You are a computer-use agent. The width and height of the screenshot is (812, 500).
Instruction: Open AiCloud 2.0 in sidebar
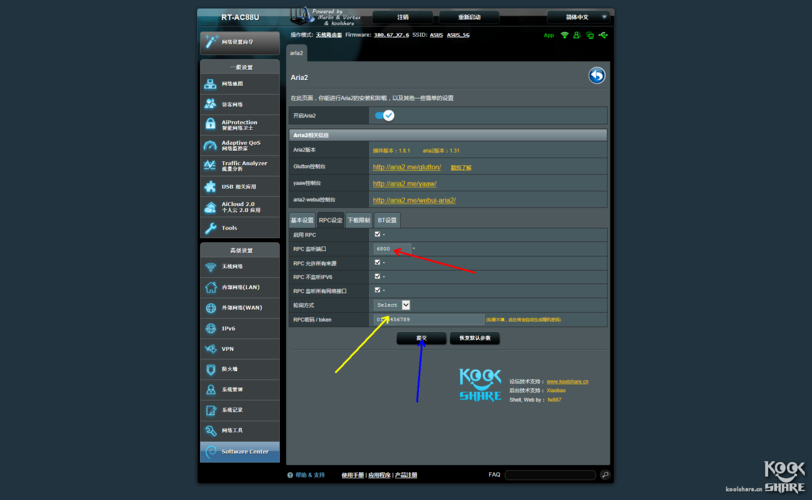coord(240,207)
